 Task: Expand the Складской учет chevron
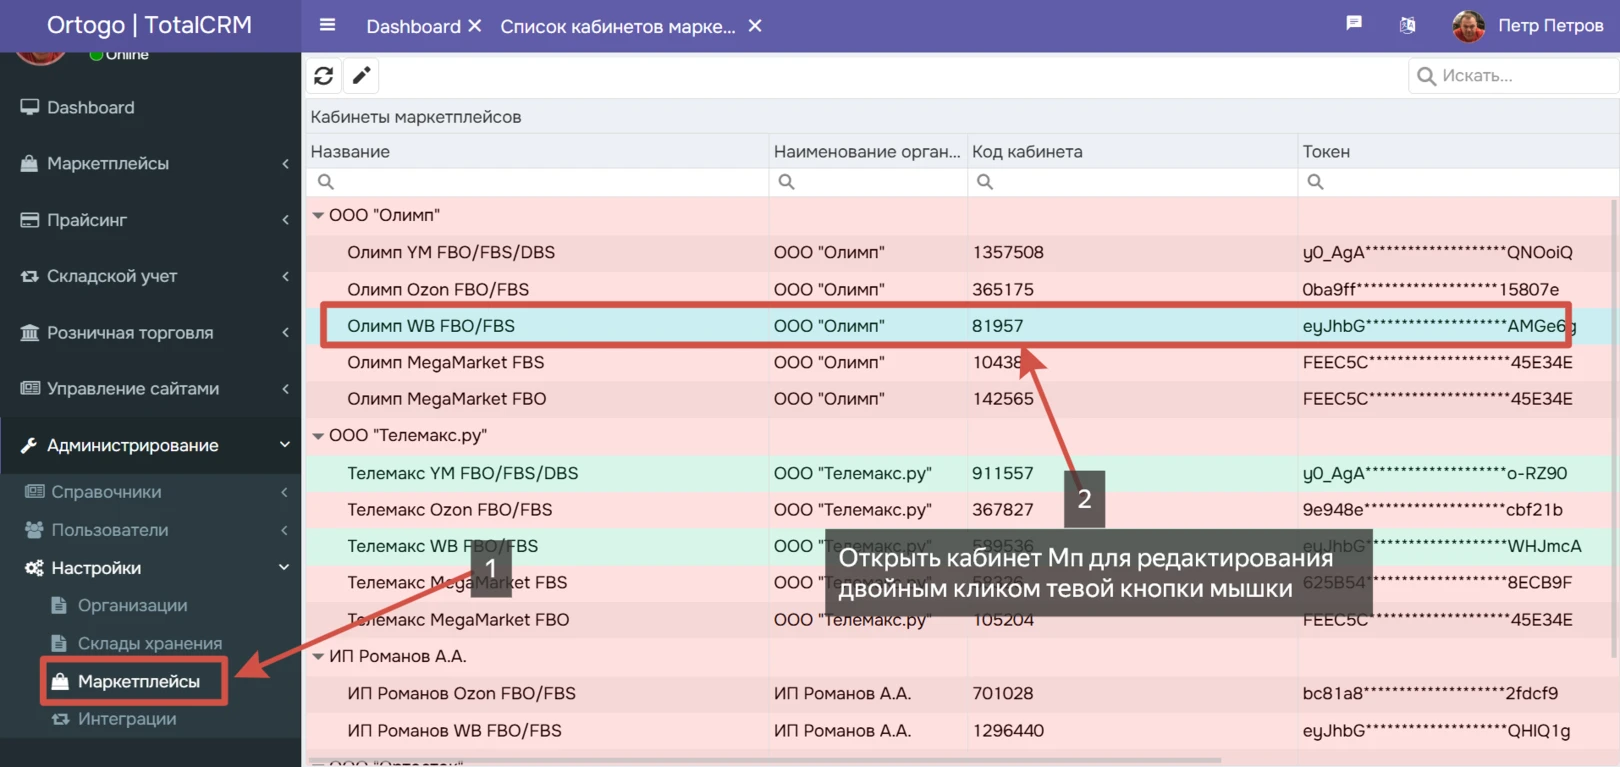285,276
